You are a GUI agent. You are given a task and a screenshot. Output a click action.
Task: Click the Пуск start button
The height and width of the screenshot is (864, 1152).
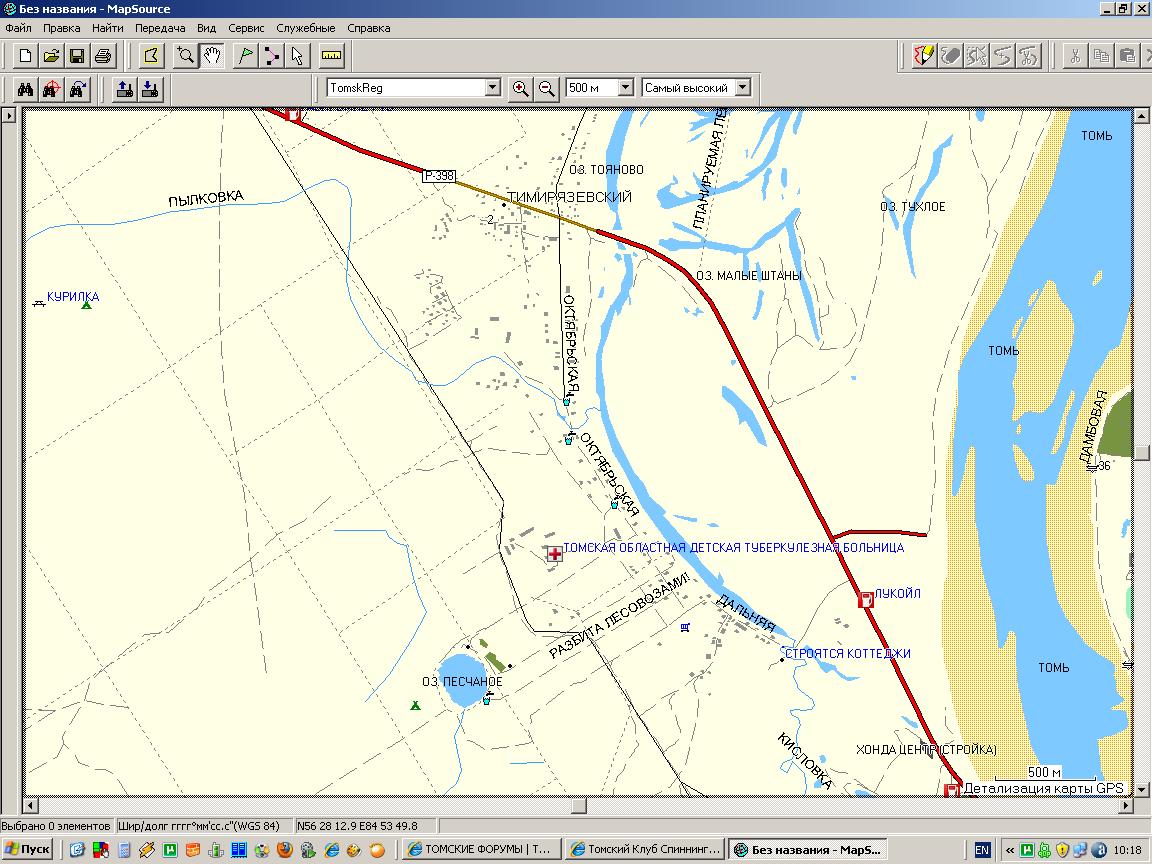coord(28,850)
